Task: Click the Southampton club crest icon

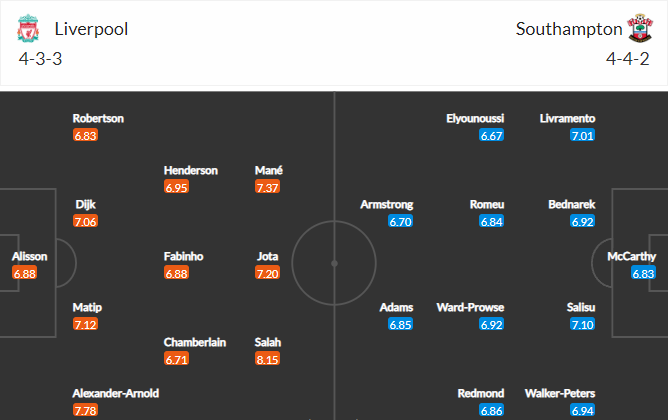Action: pos(640,28)
